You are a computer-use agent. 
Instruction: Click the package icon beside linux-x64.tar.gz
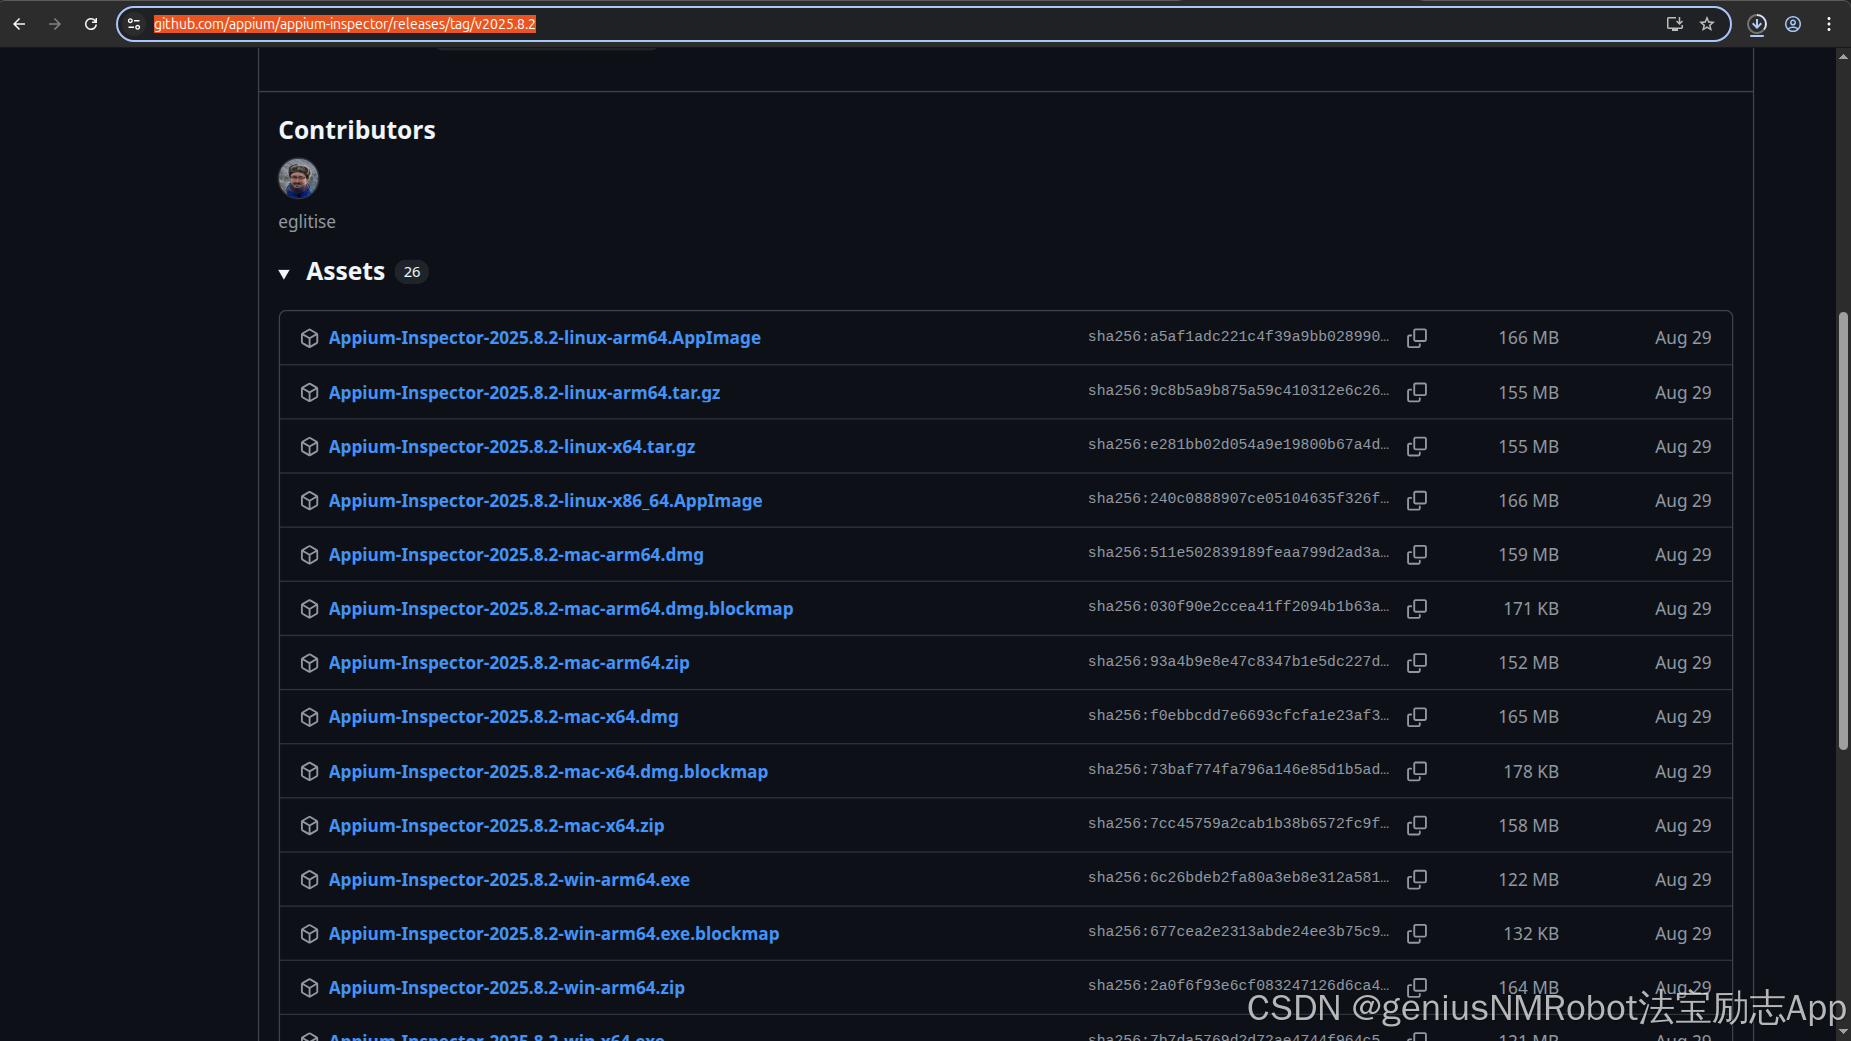click(310, 447)
